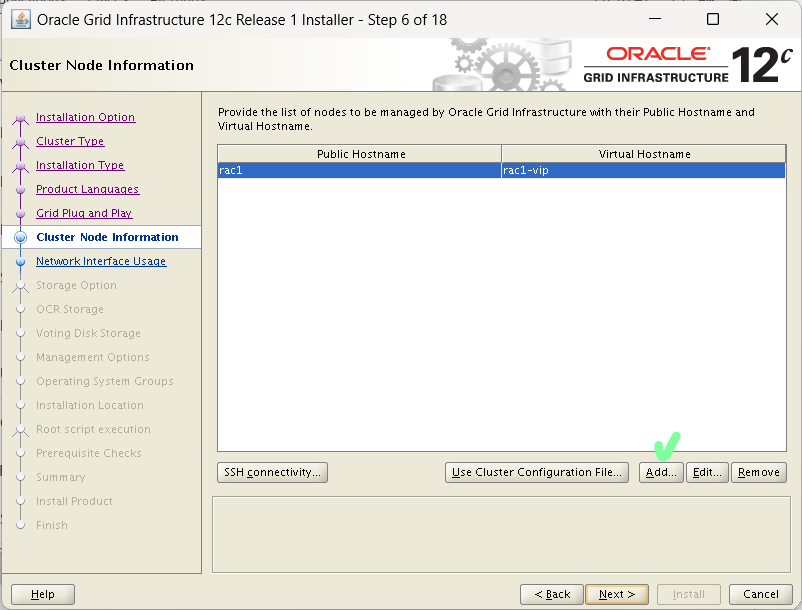Open the Installation Type step link

click(80, 165)
